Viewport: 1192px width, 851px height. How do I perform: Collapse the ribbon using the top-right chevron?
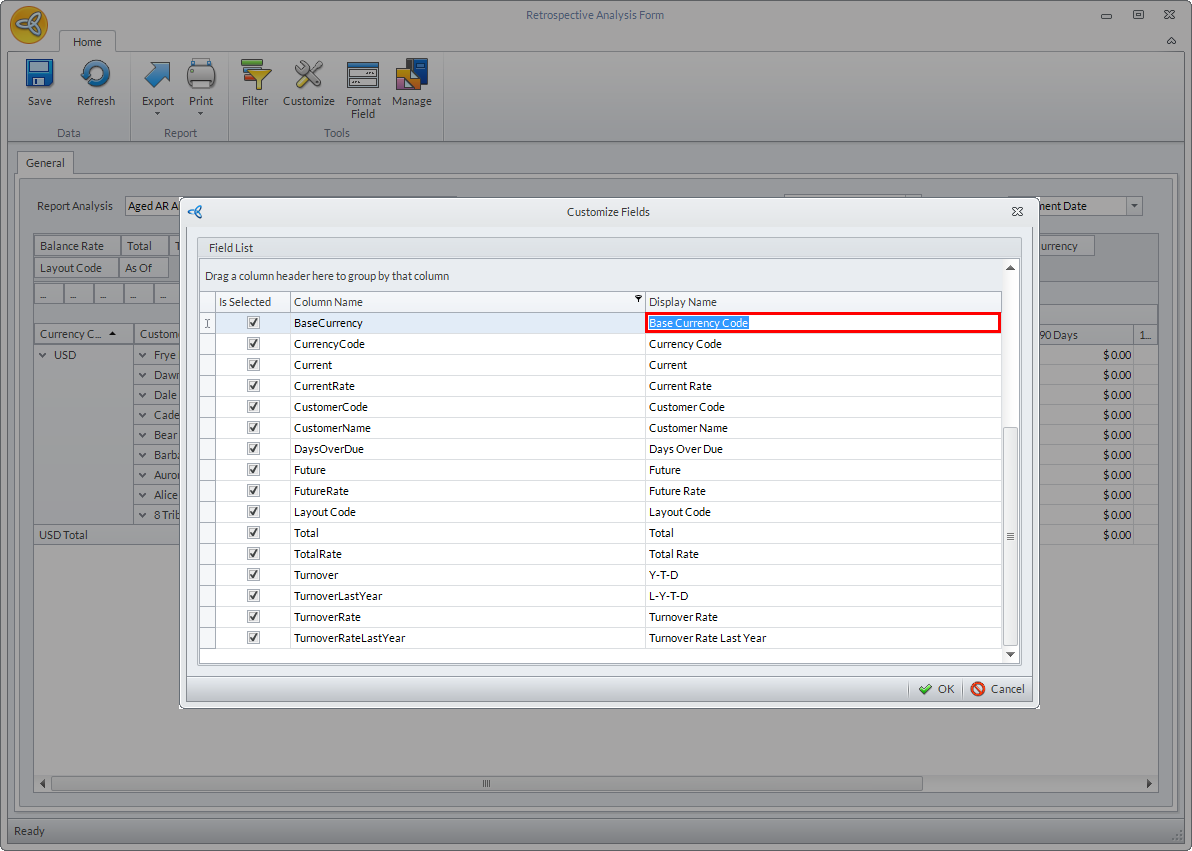click(x=1171, y=41)
